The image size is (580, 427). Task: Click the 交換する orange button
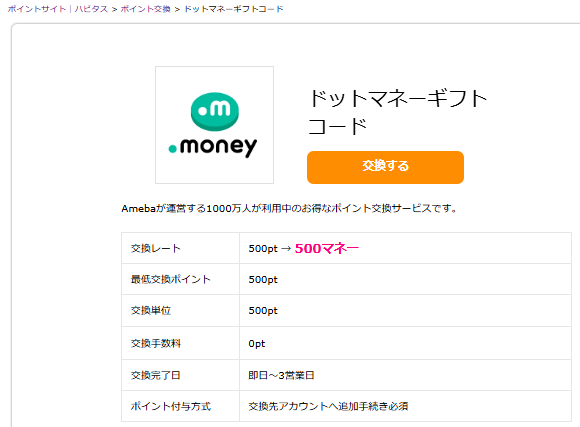[x=385, y=167]
